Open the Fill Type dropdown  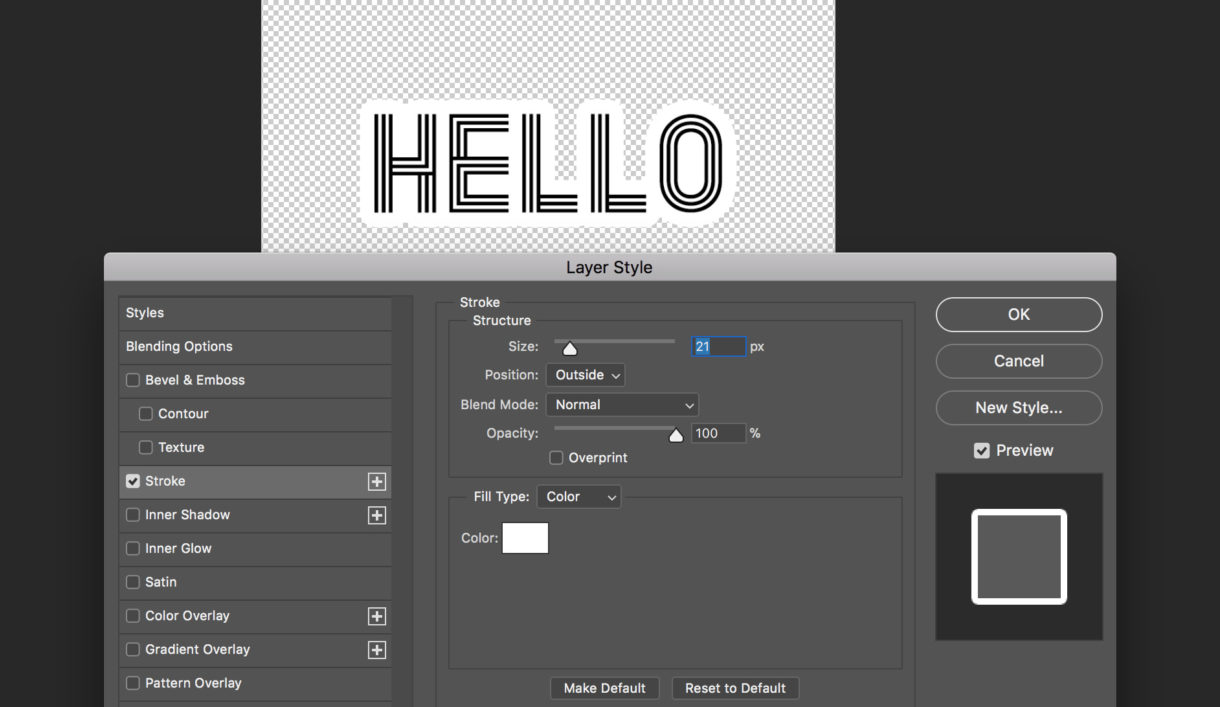point(579,497)
